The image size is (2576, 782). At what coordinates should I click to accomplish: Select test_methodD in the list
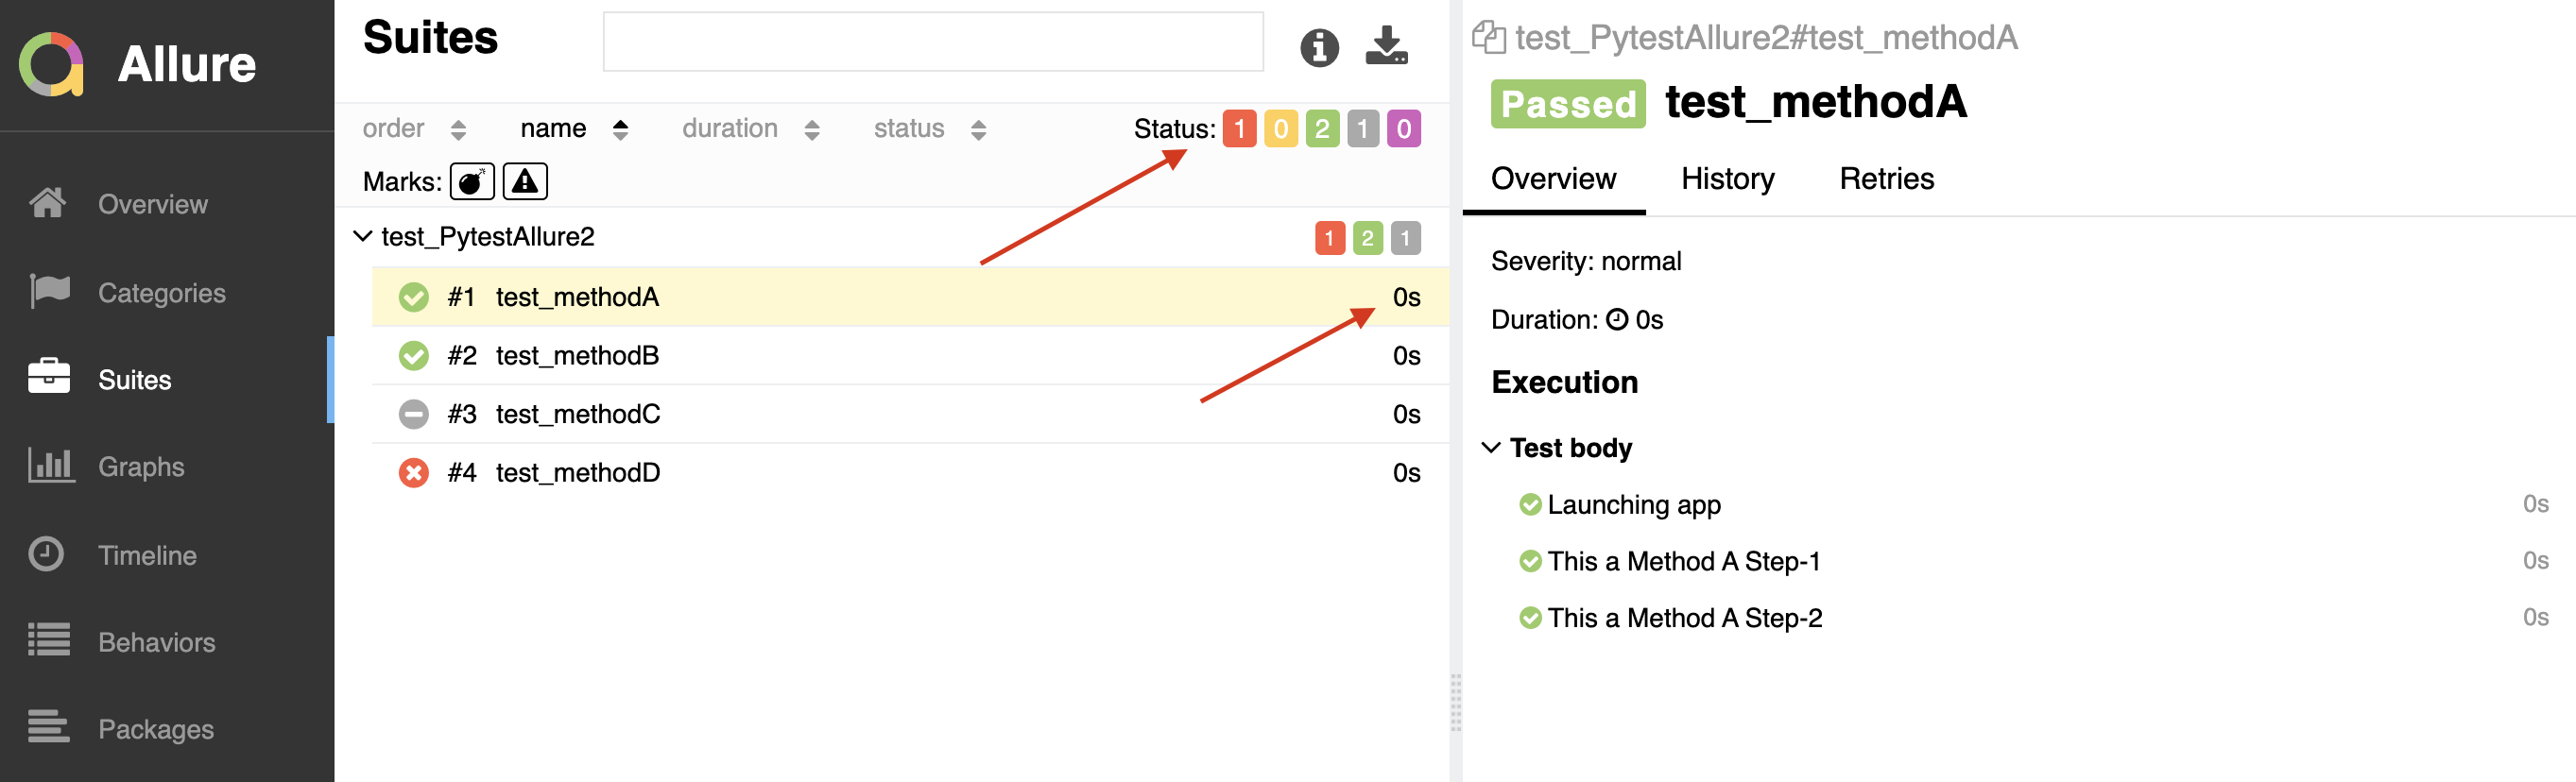pos(578,473)
